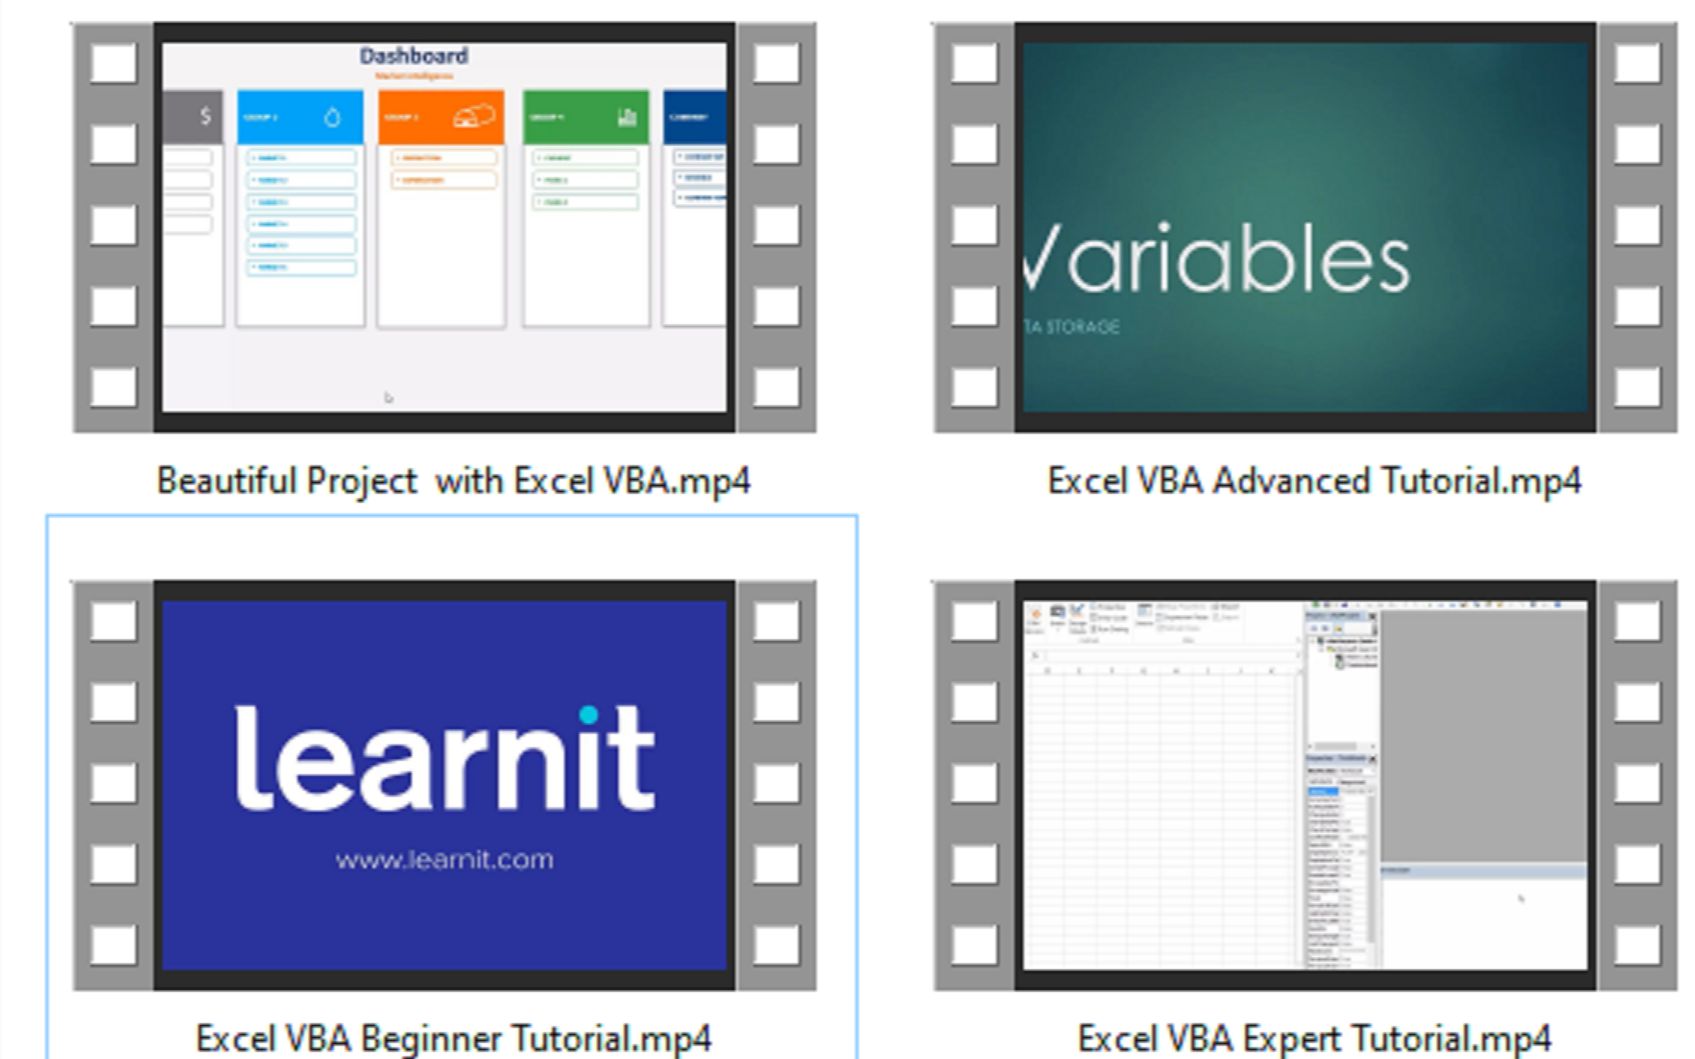Click the file name "Excel VBA Advanced Tutorial.mp4"

coord(1314,481)
